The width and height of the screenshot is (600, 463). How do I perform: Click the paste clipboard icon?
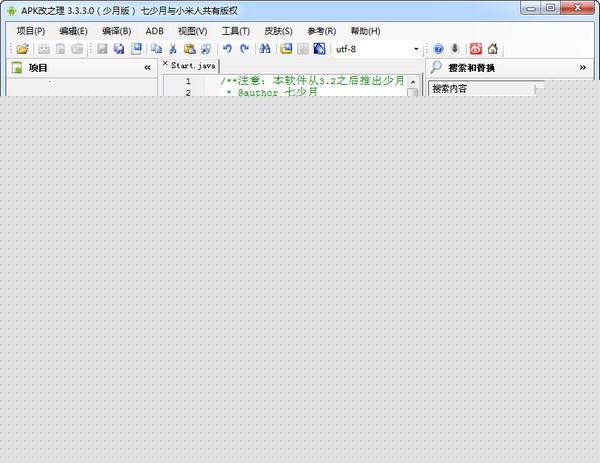point(189,49)
